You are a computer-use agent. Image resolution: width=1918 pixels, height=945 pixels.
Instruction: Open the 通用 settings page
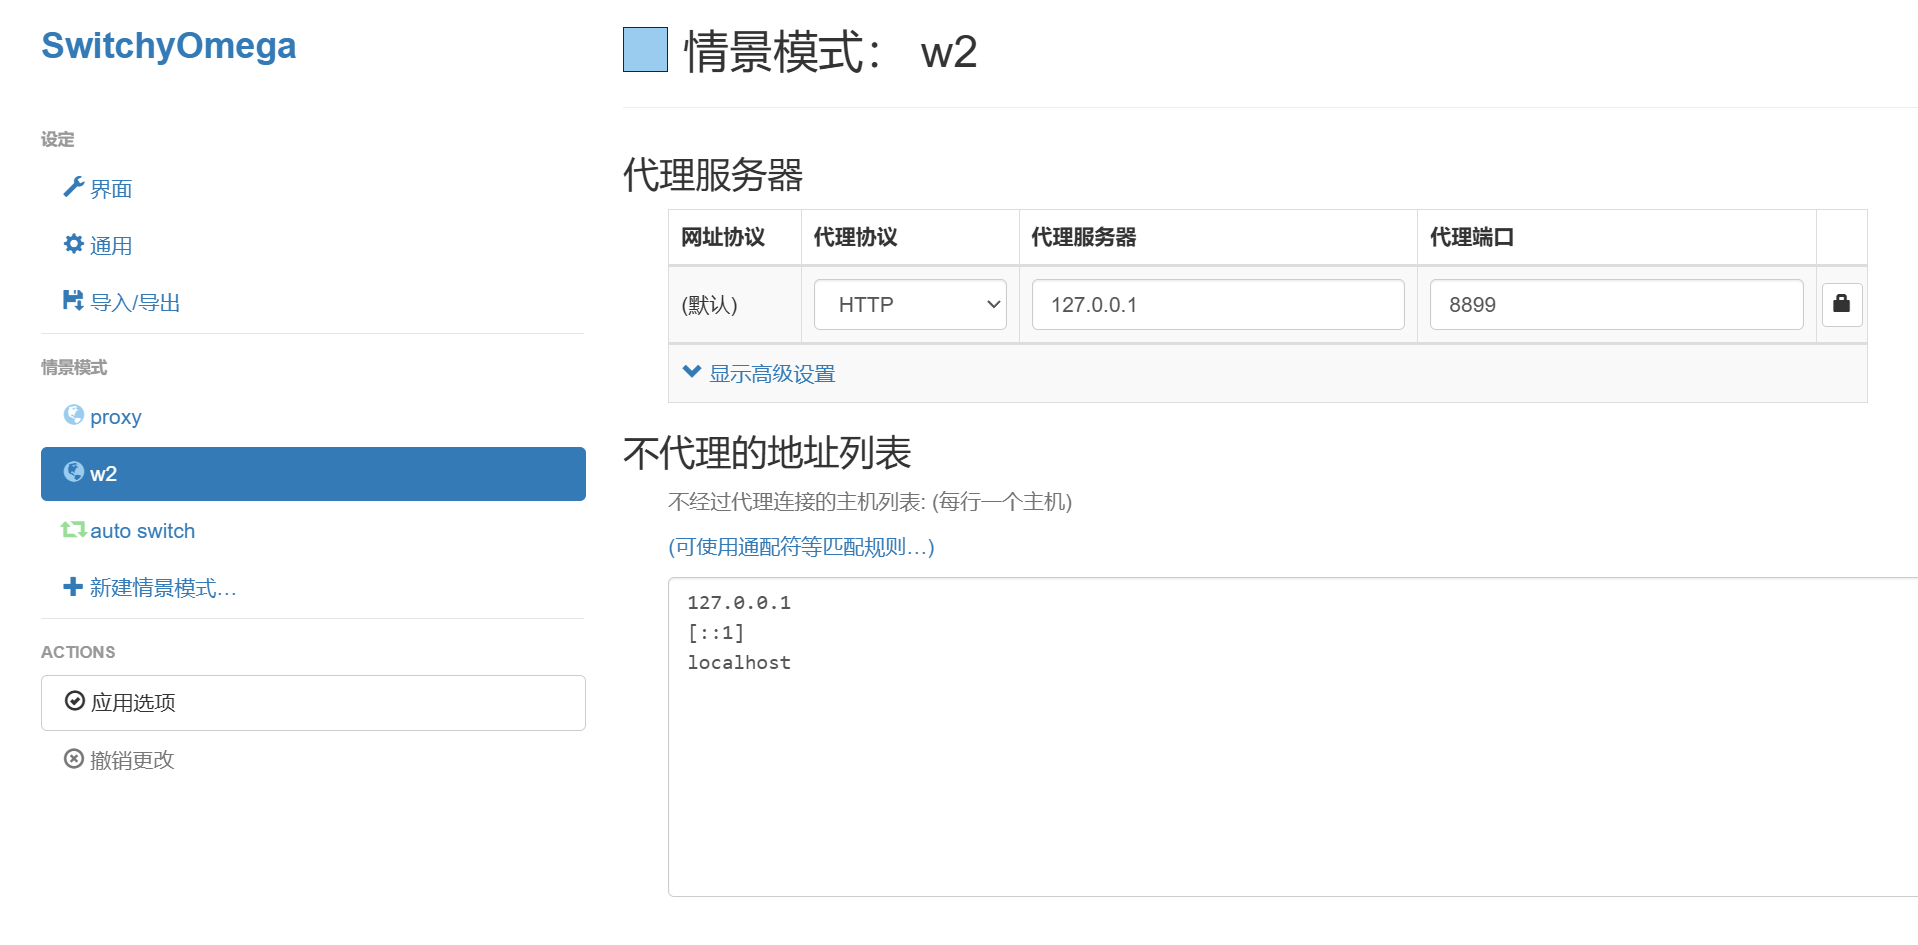pyautogui.click(x=111, y=246)
